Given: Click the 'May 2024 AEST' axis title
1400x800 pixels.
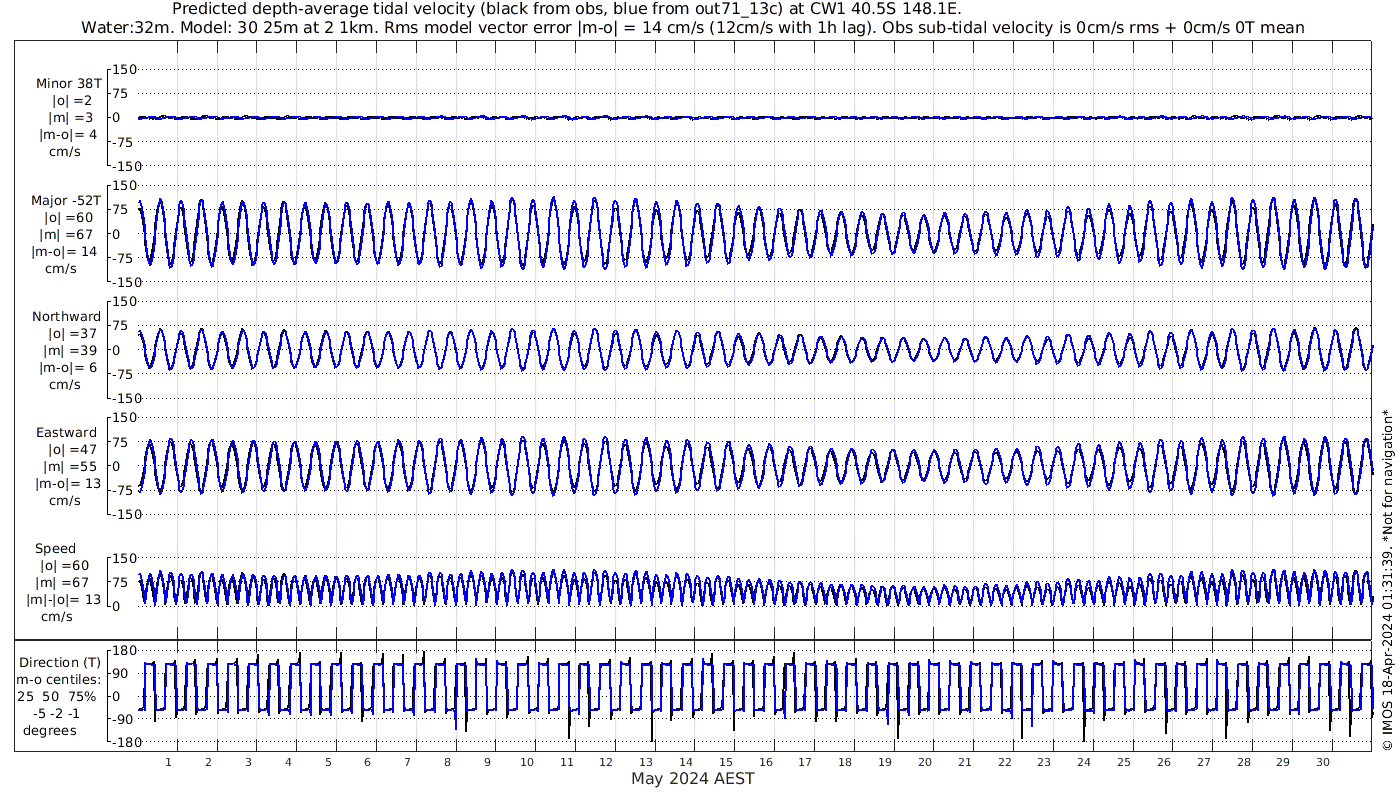Looking at the screenshot, I should [x=693, y=778].
